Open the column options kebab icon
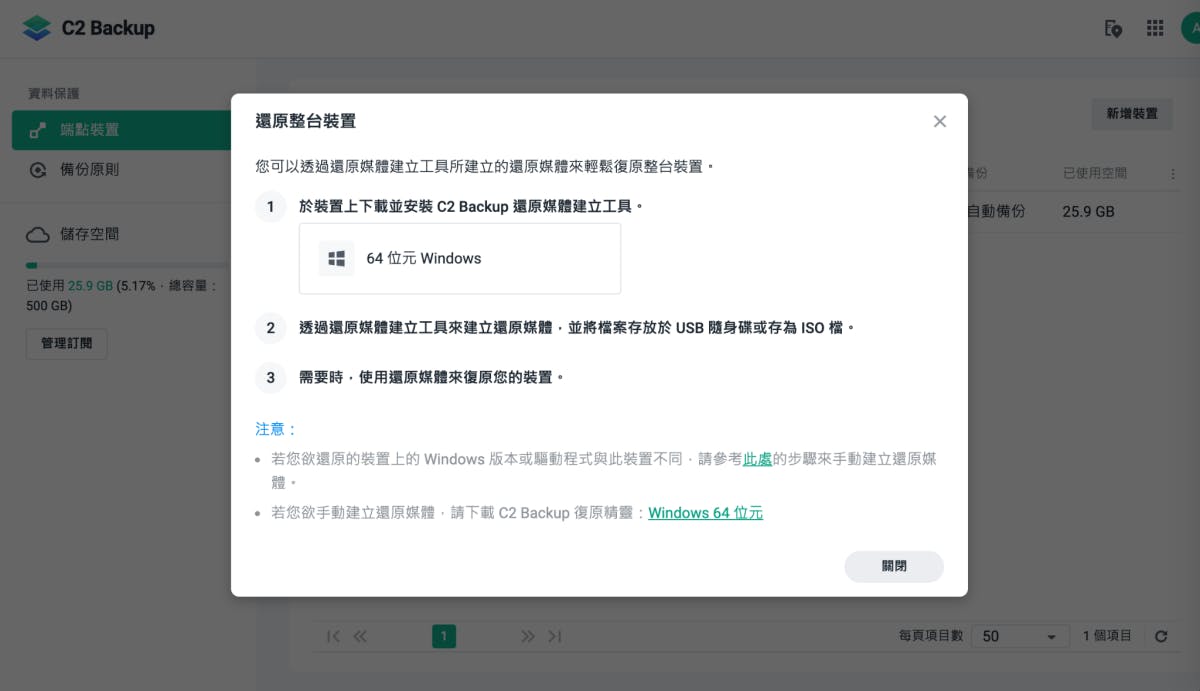 tap(1173, 174)
